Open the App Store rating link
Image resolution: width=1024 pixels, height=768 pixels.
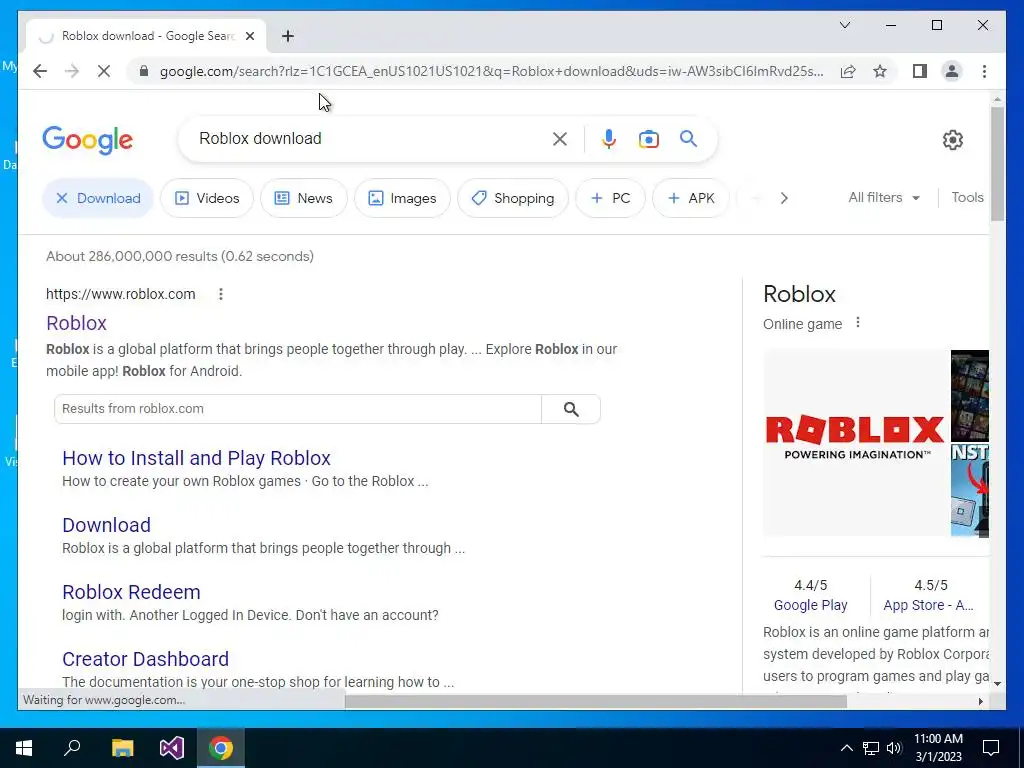[928, 605]
